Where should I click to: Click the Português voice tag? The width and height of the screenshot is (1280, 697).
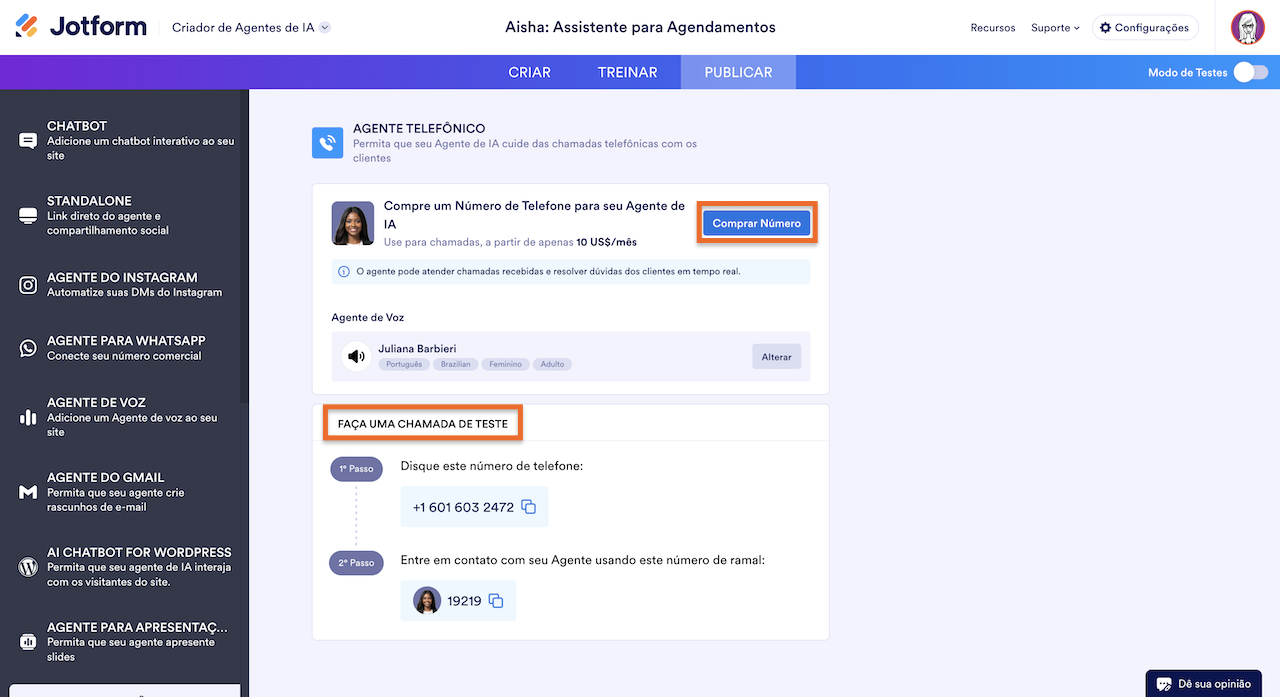(x=404, y=364)
